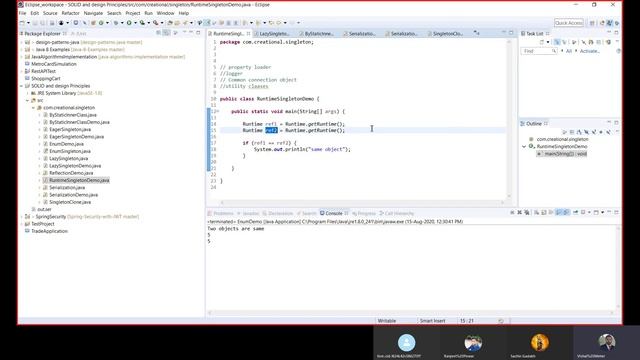Open the Refactor menu
Viewport: 640px width, 360px height.
pos(71,13)
